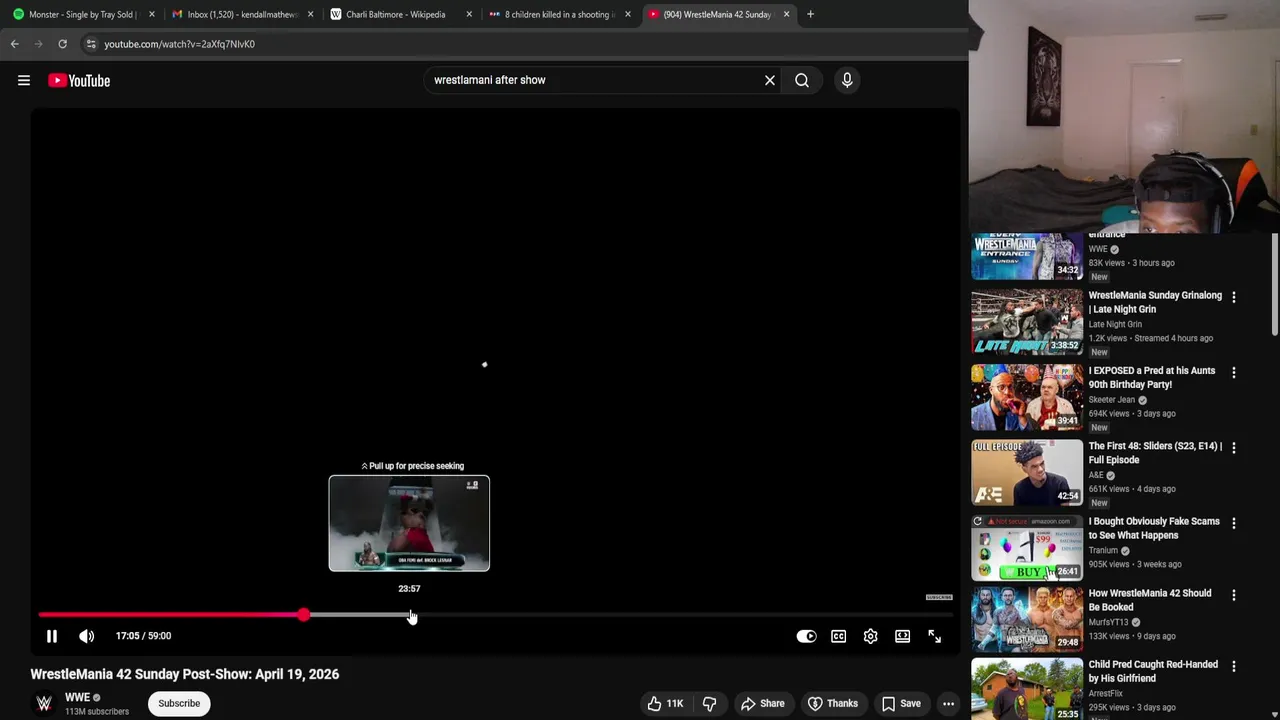Click the Late Night Grin channel name
The height and width of the screenshot is (720, 1280).
tap(1115, 324)
